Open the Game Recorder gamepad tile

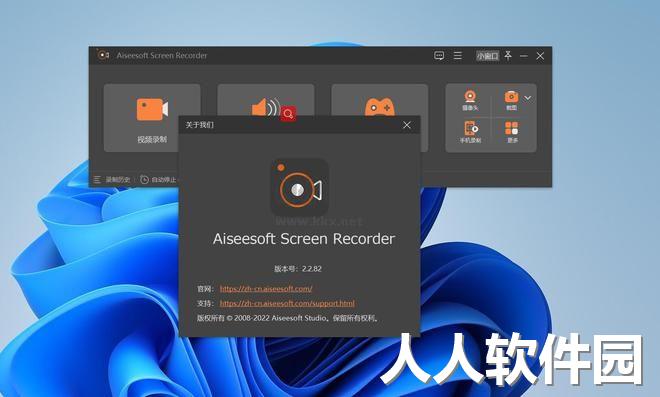pyautogui.click(x=380, y=99)
